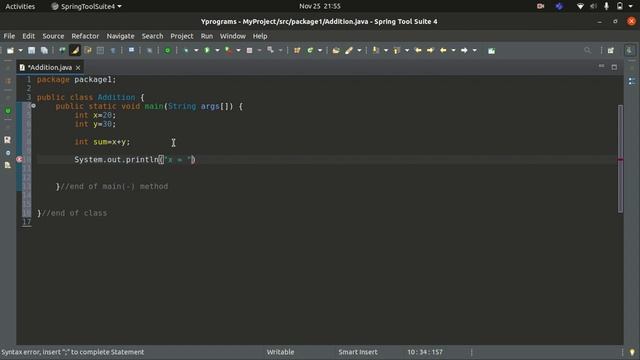The height and width of the screenshot is (360, 640).
Task: Click the red error mark in overview ruler
Action: (620, 160)
